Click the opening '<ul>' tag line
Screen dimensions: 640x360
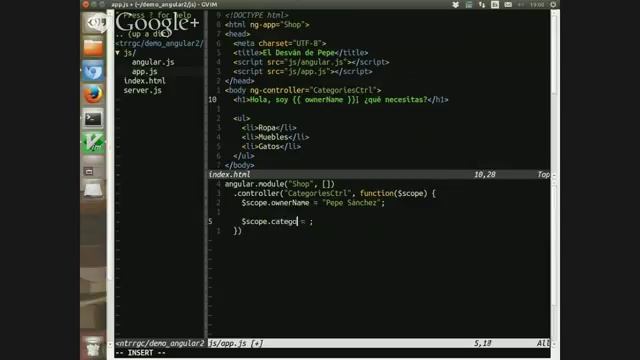[242, 118]
